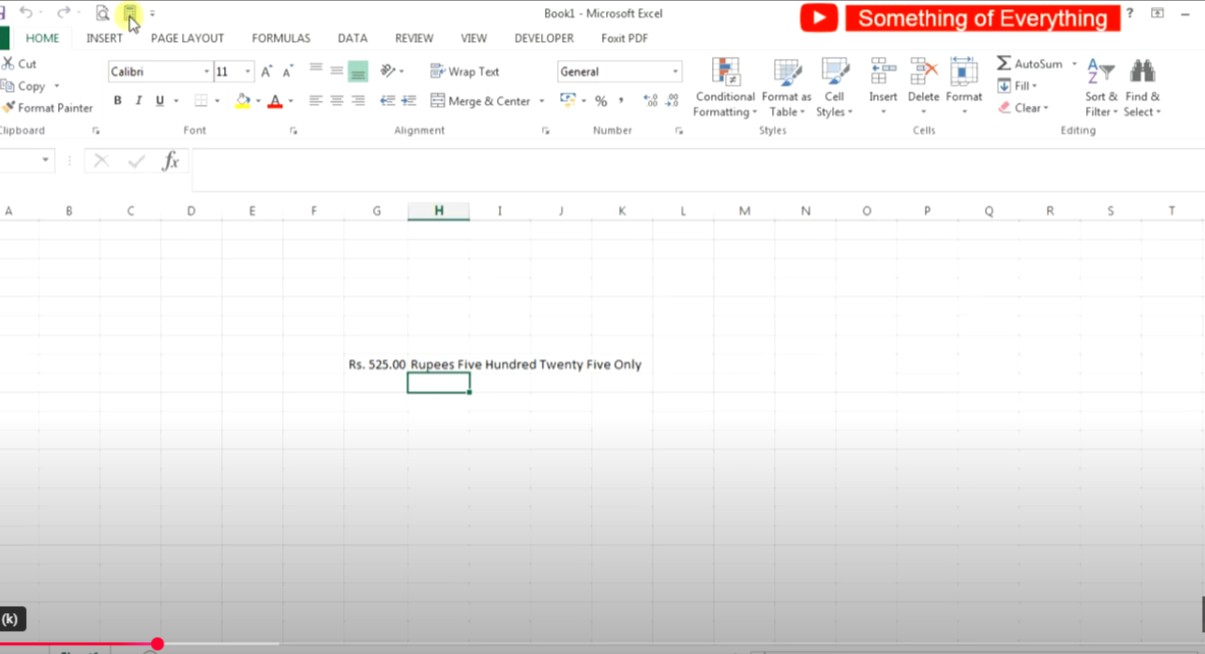The height and width of the screenshot is (654, 1205).
Task: Open Conditional Formatting options
Action: click(x=724, y=88)
